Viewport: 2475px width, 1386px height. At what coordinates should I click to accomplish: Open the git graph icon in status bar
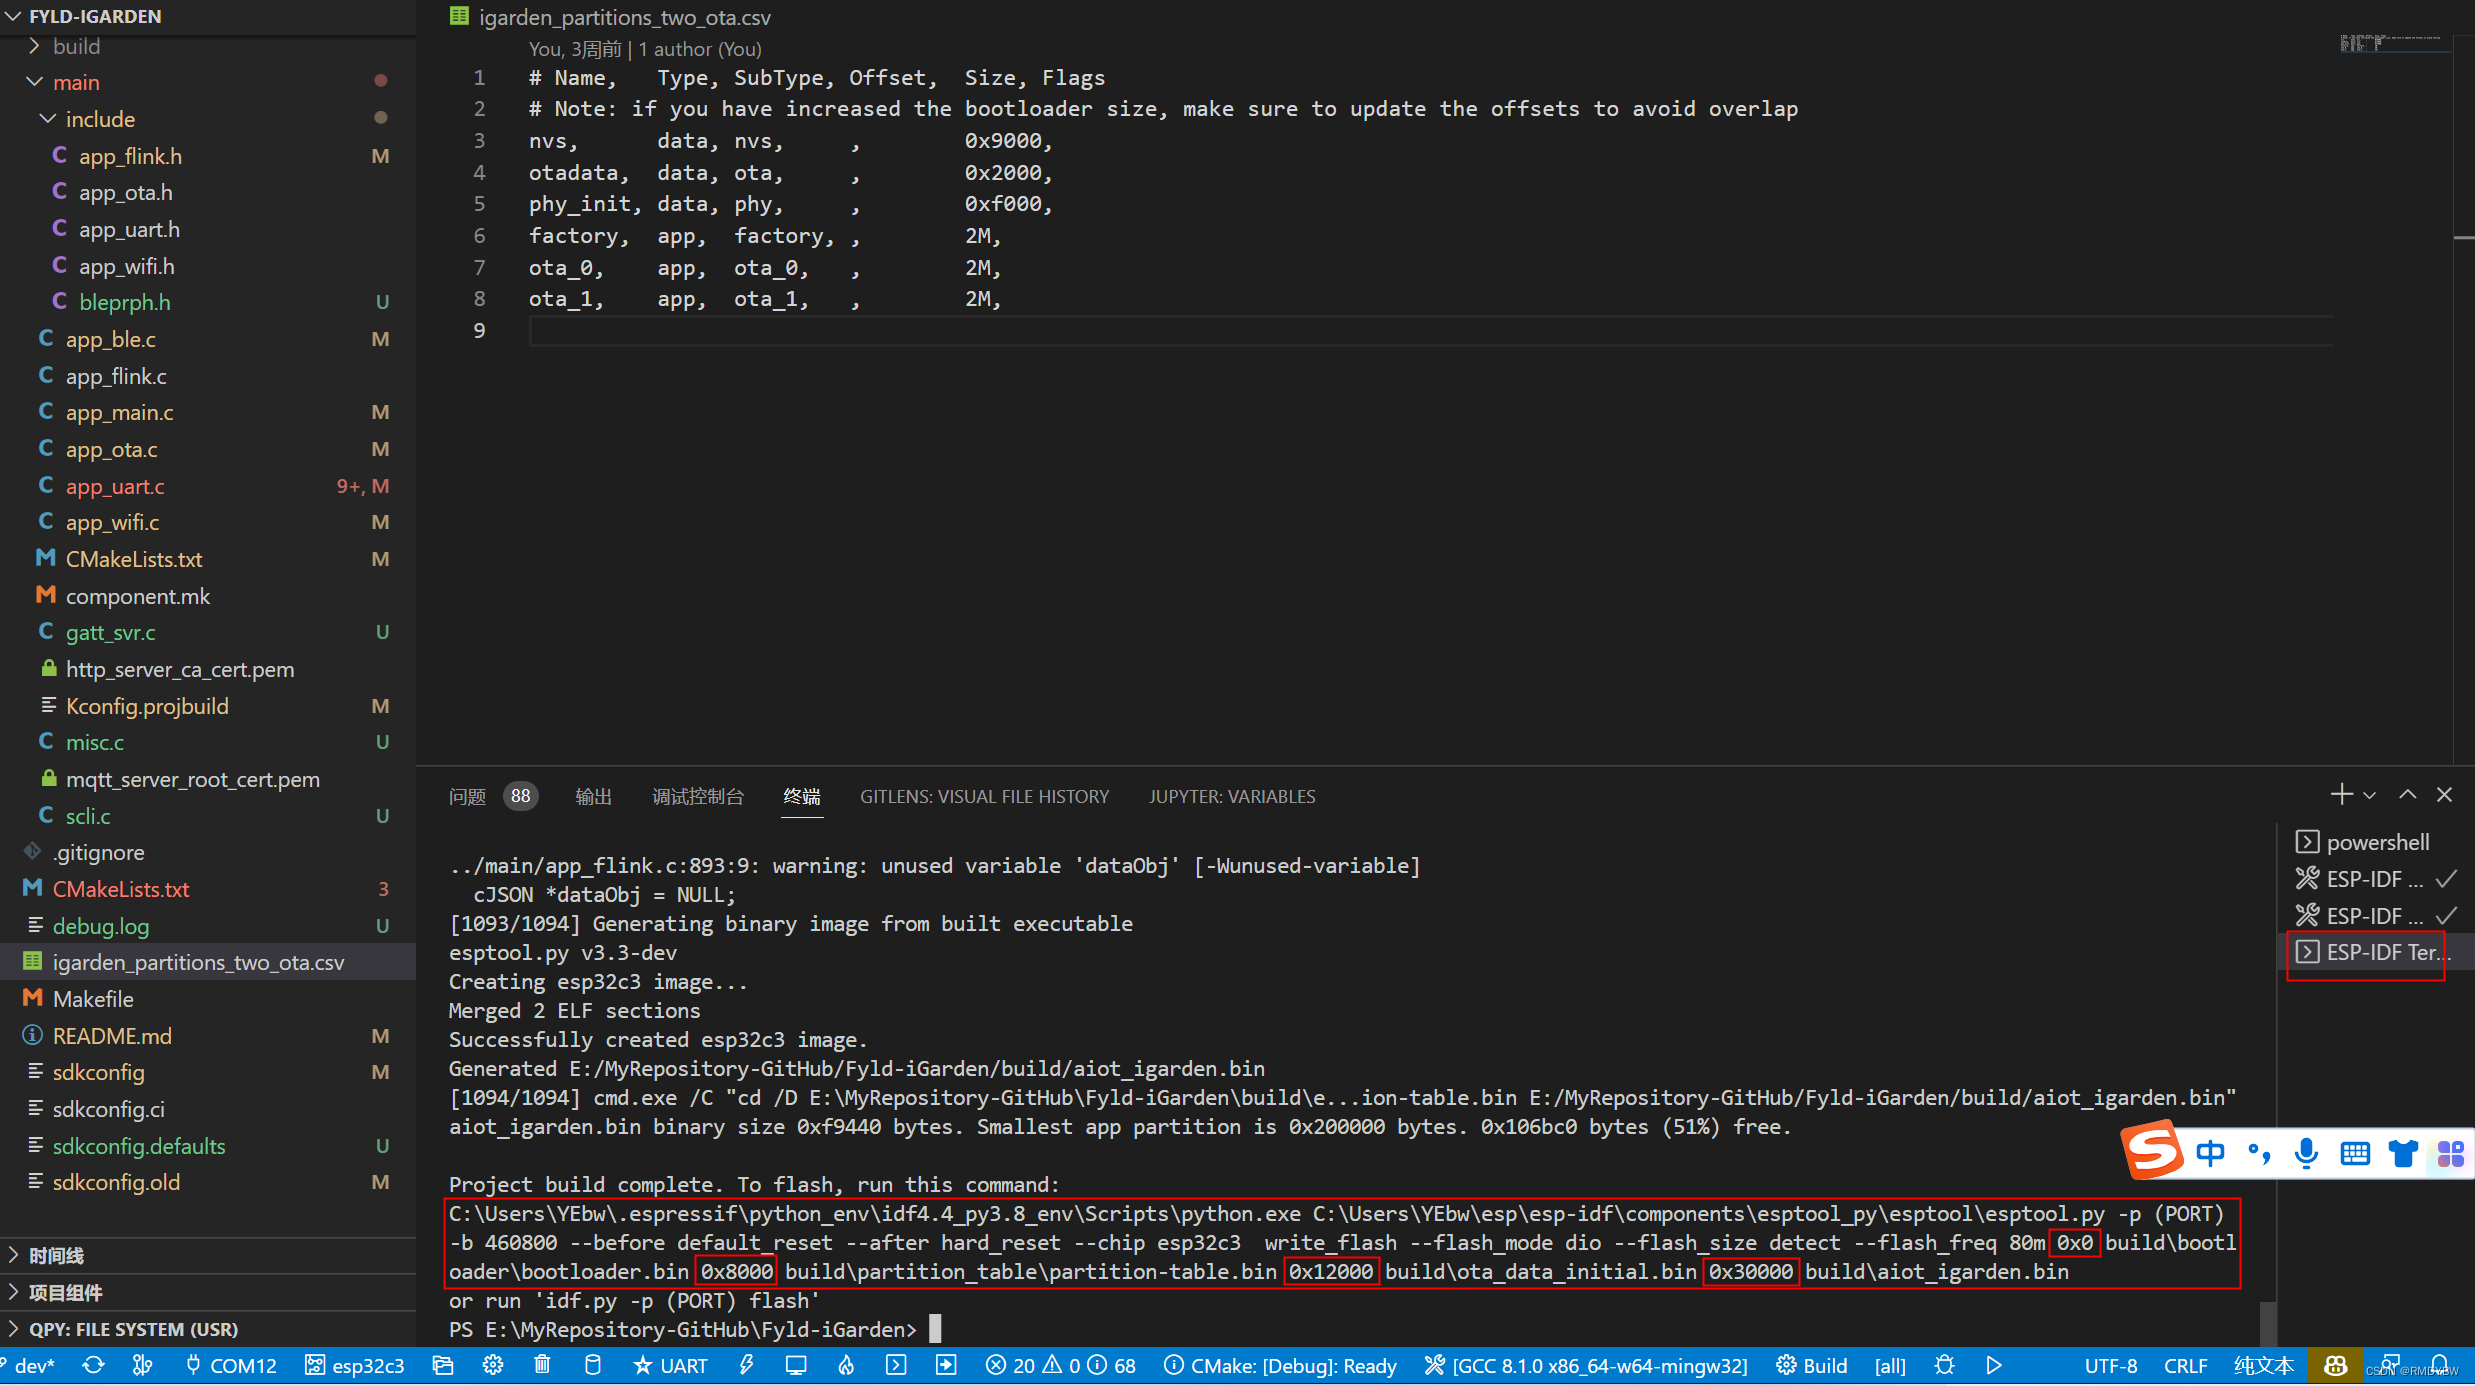point(142,1365)
